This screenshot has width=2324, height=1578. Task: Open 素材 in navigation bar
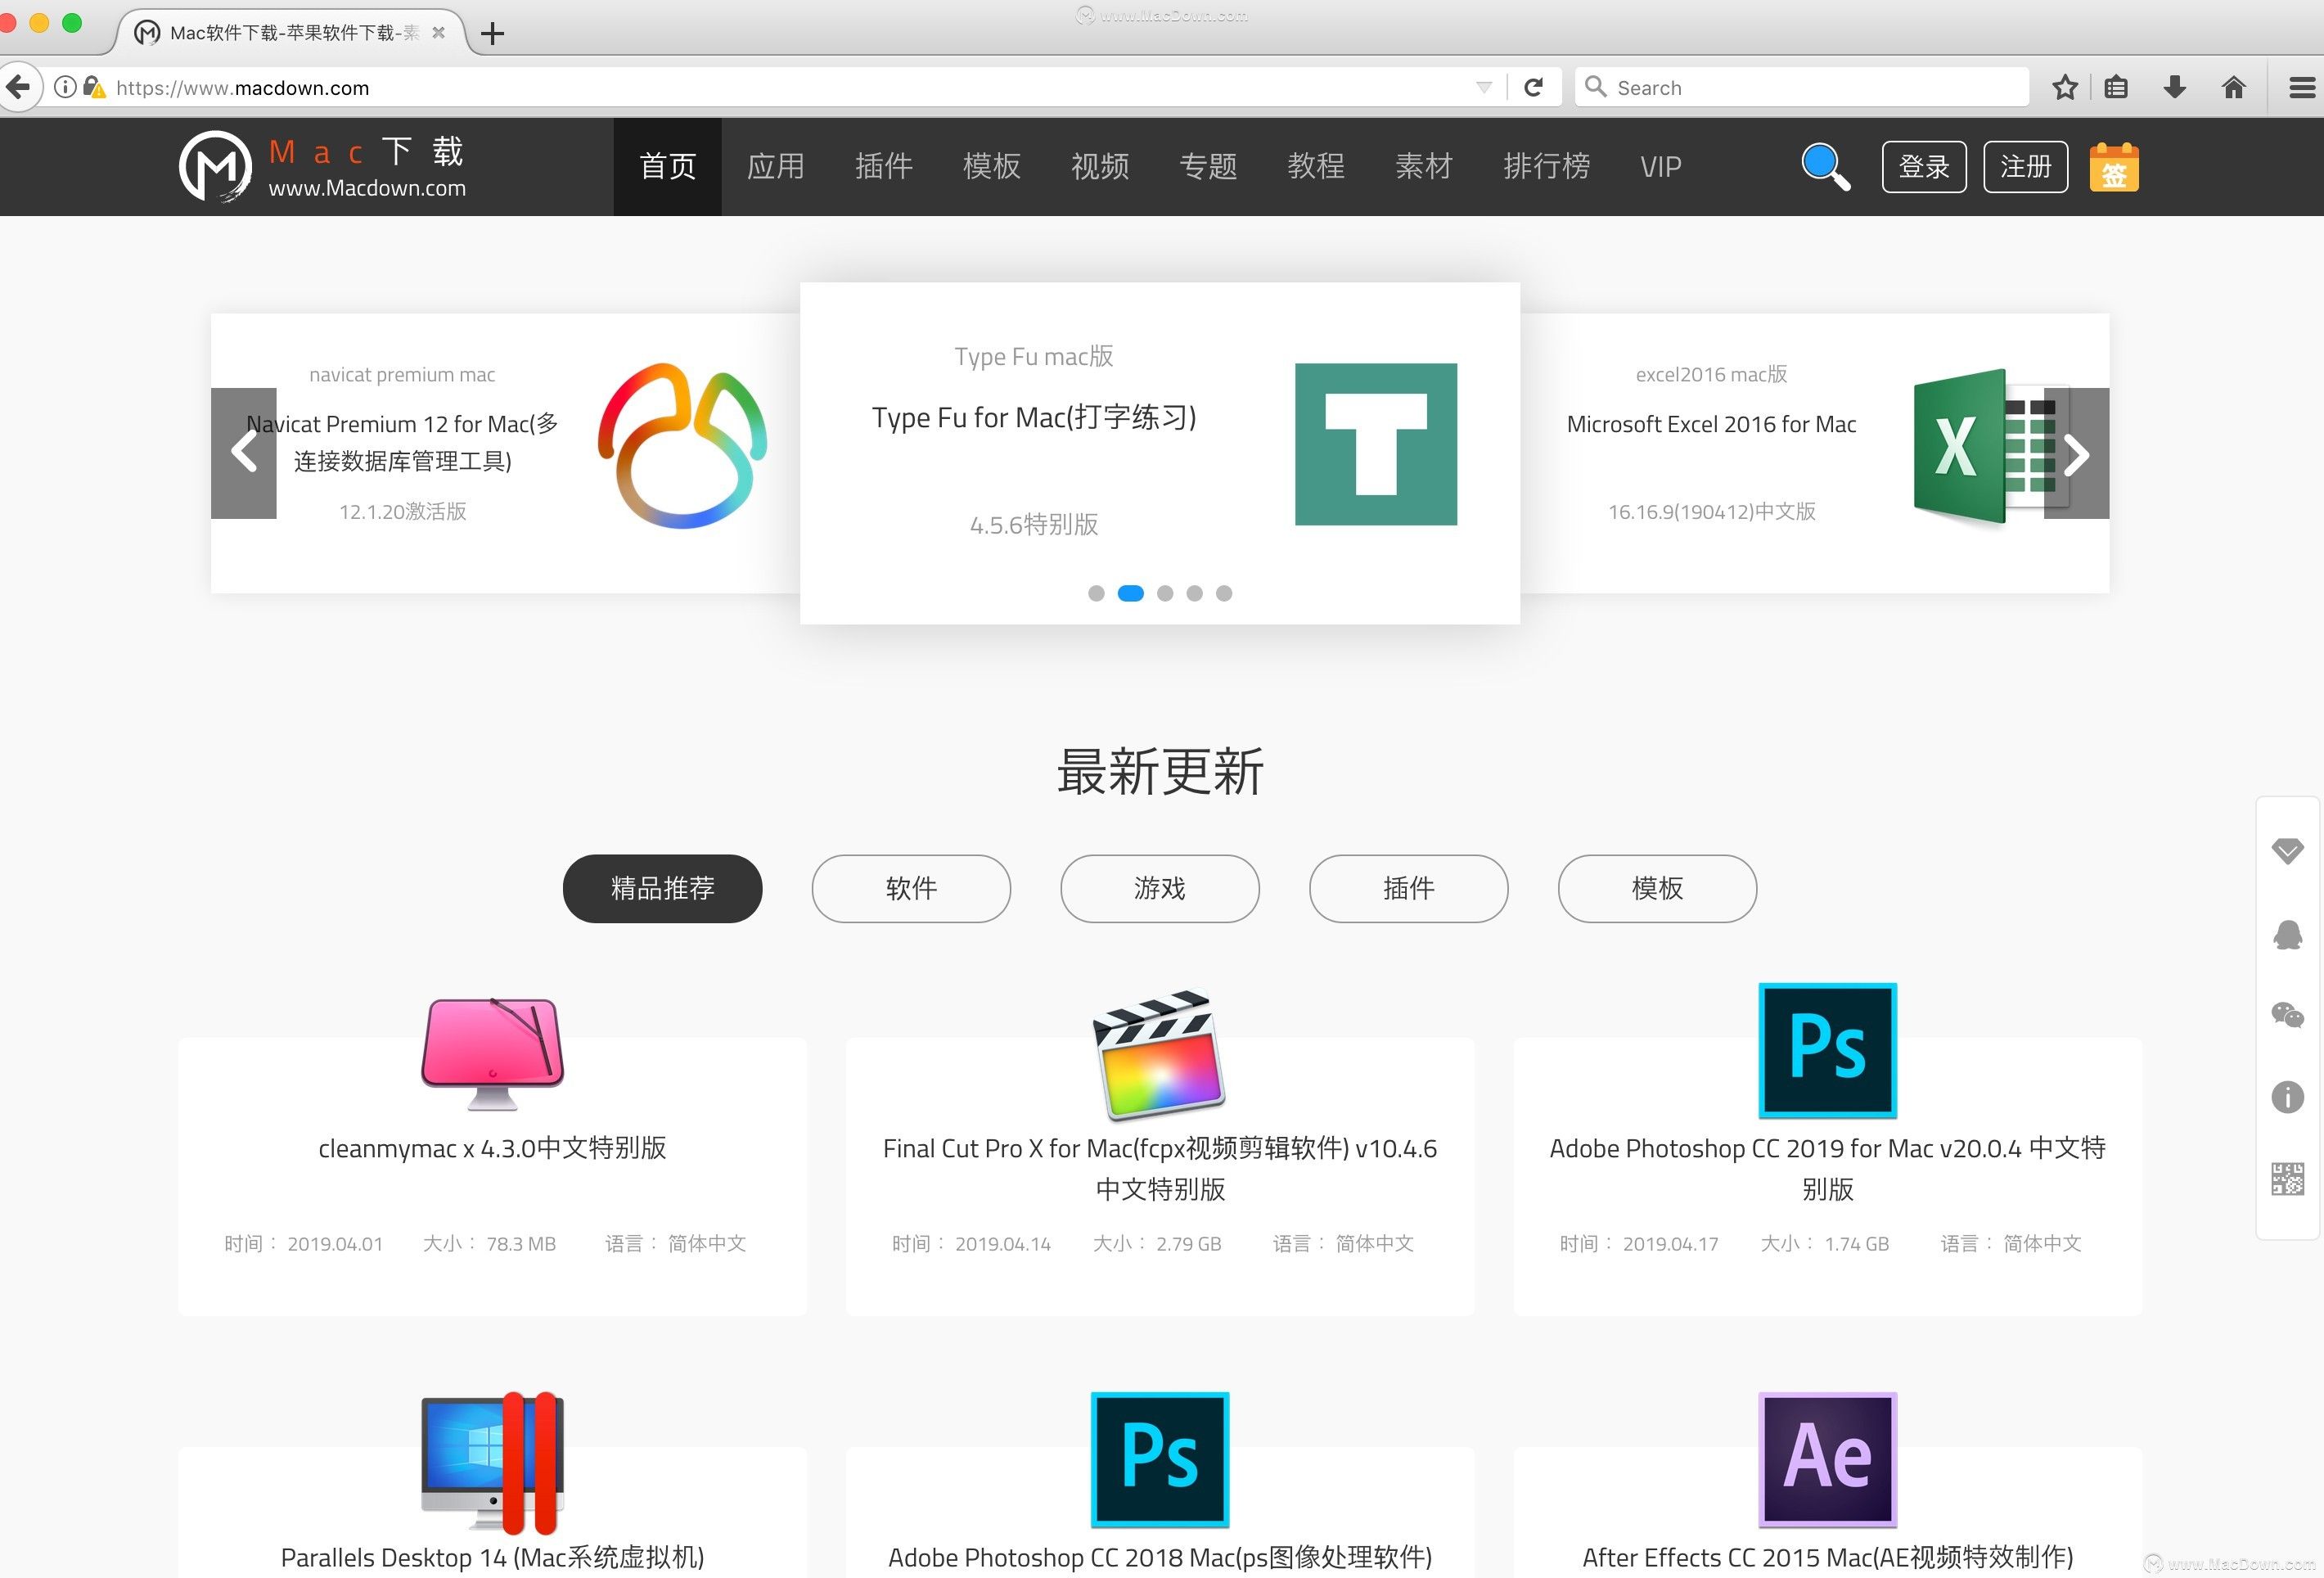pos(1424,166)
